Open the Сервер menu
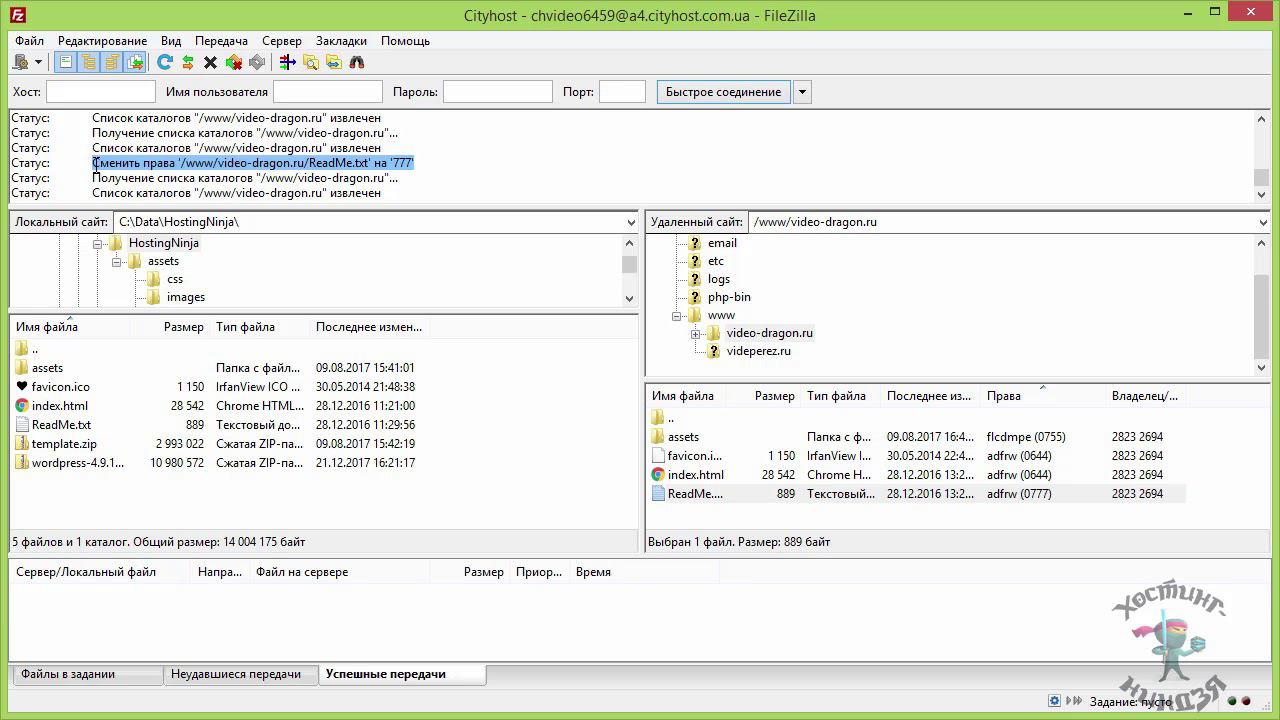This screenshot has width=1280, height=720. tap(282, 41)
